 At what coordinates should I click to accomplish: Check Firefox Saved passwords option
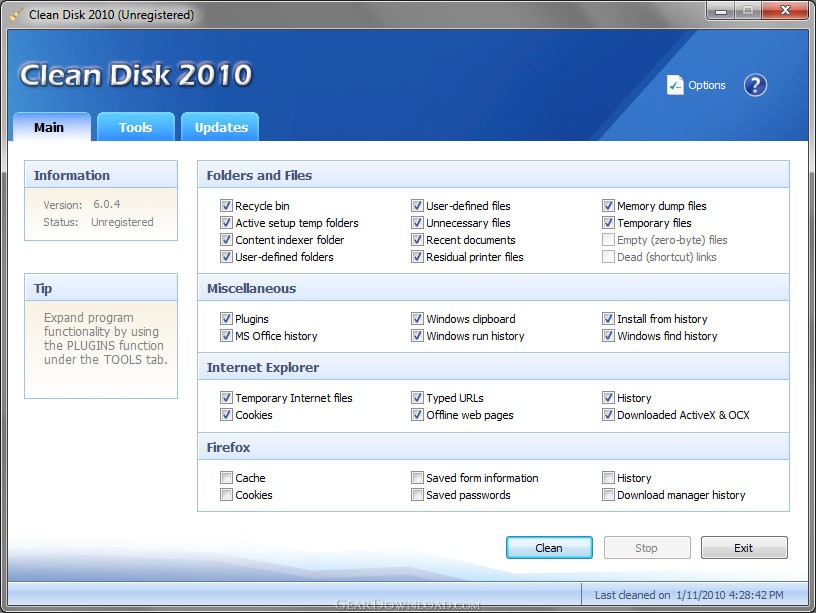point(417,495)
